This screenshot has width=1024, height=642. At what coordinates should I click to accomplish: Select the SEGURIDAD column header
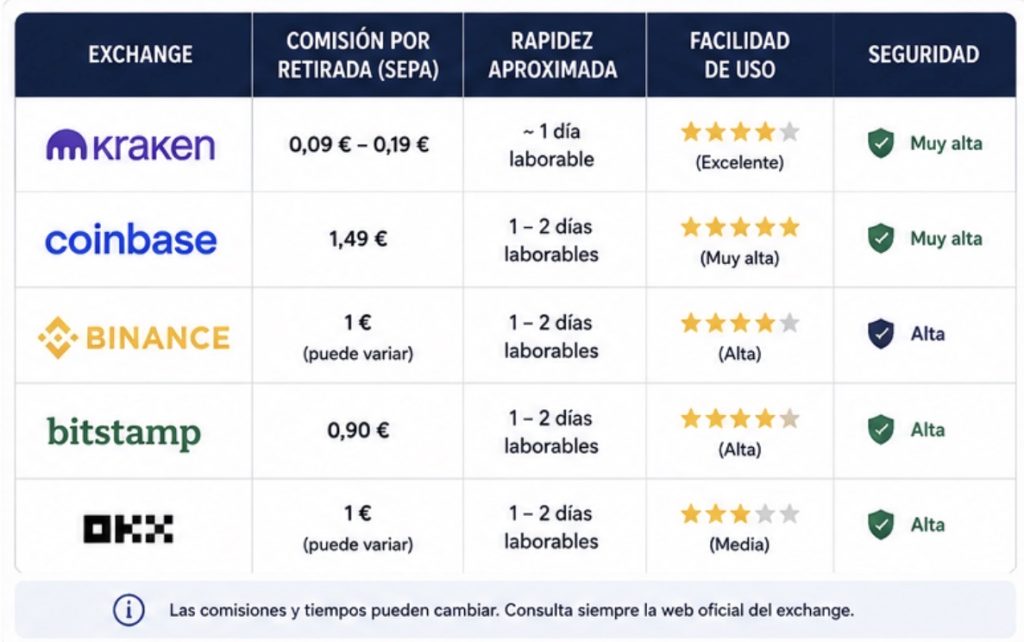(x=923, y=54)
